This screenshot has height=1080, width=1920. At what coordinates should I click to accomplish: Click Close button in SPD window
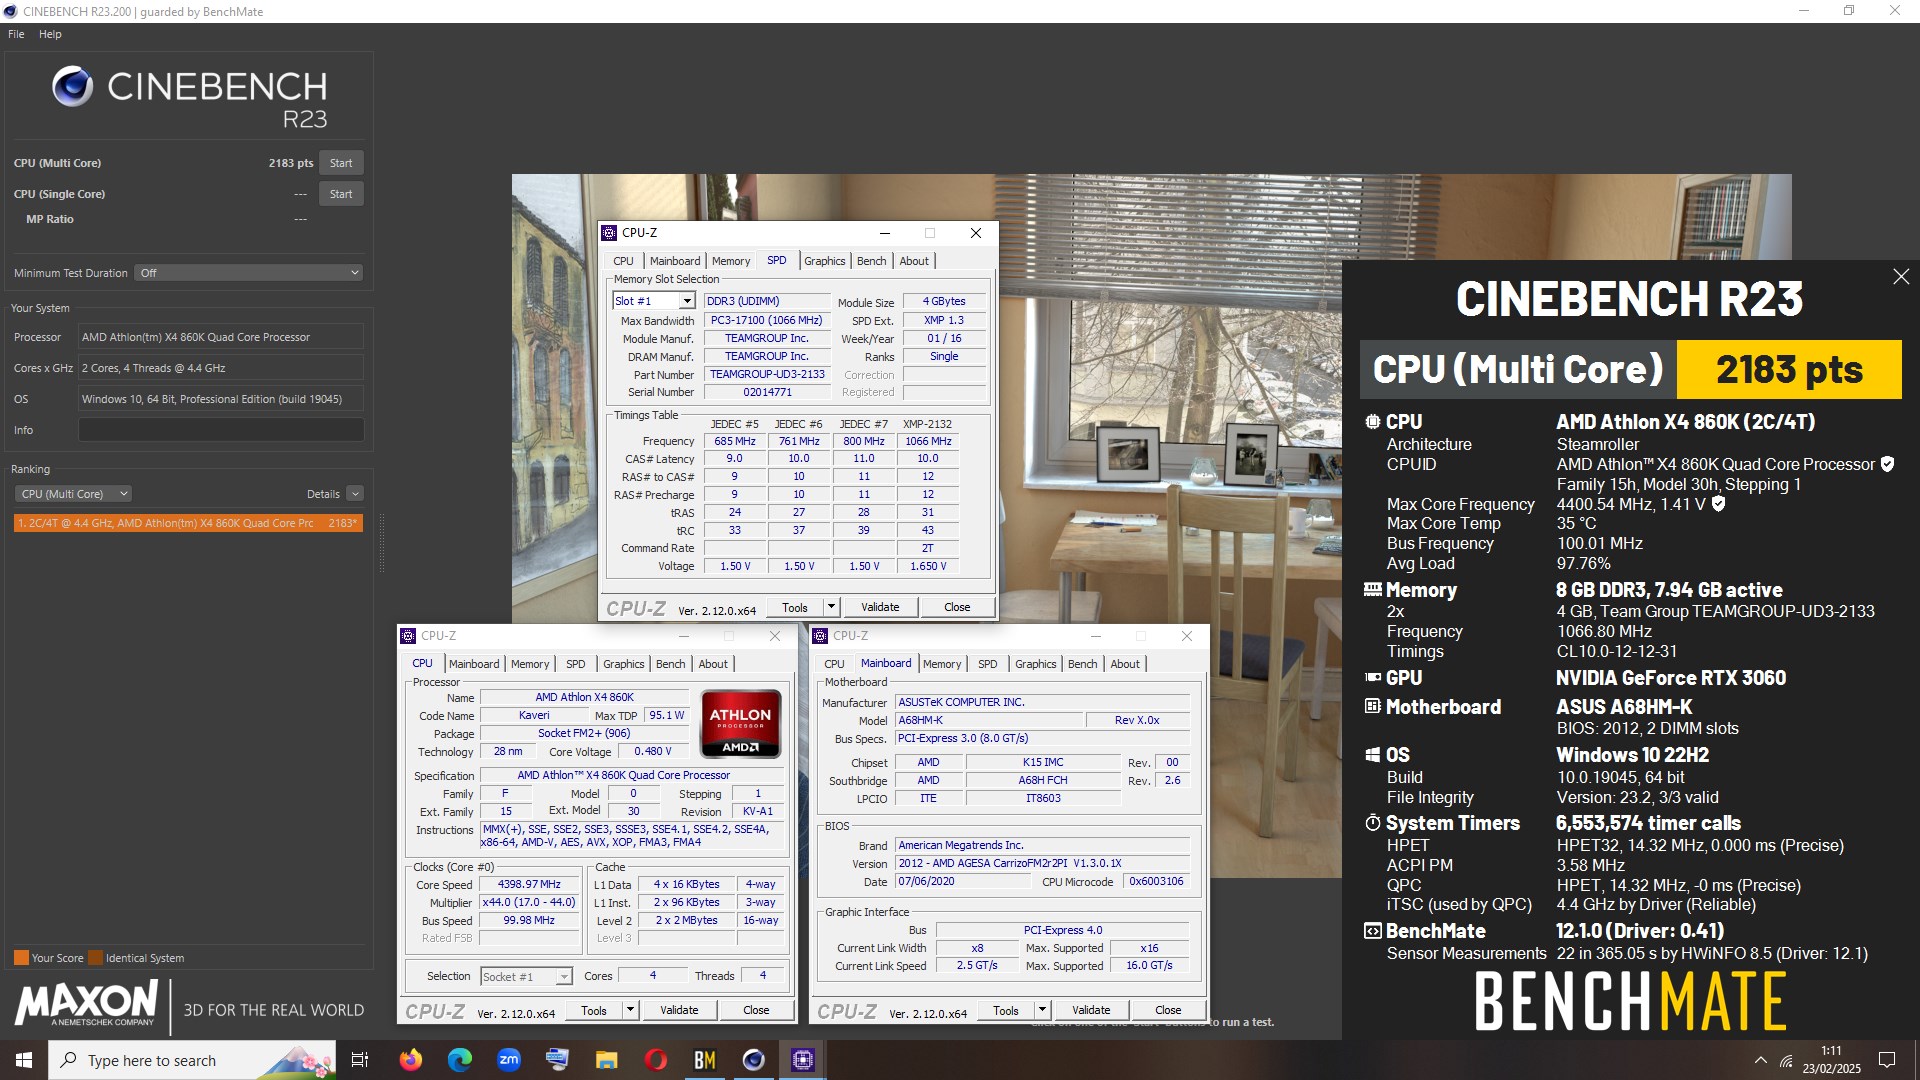point(957,607)
